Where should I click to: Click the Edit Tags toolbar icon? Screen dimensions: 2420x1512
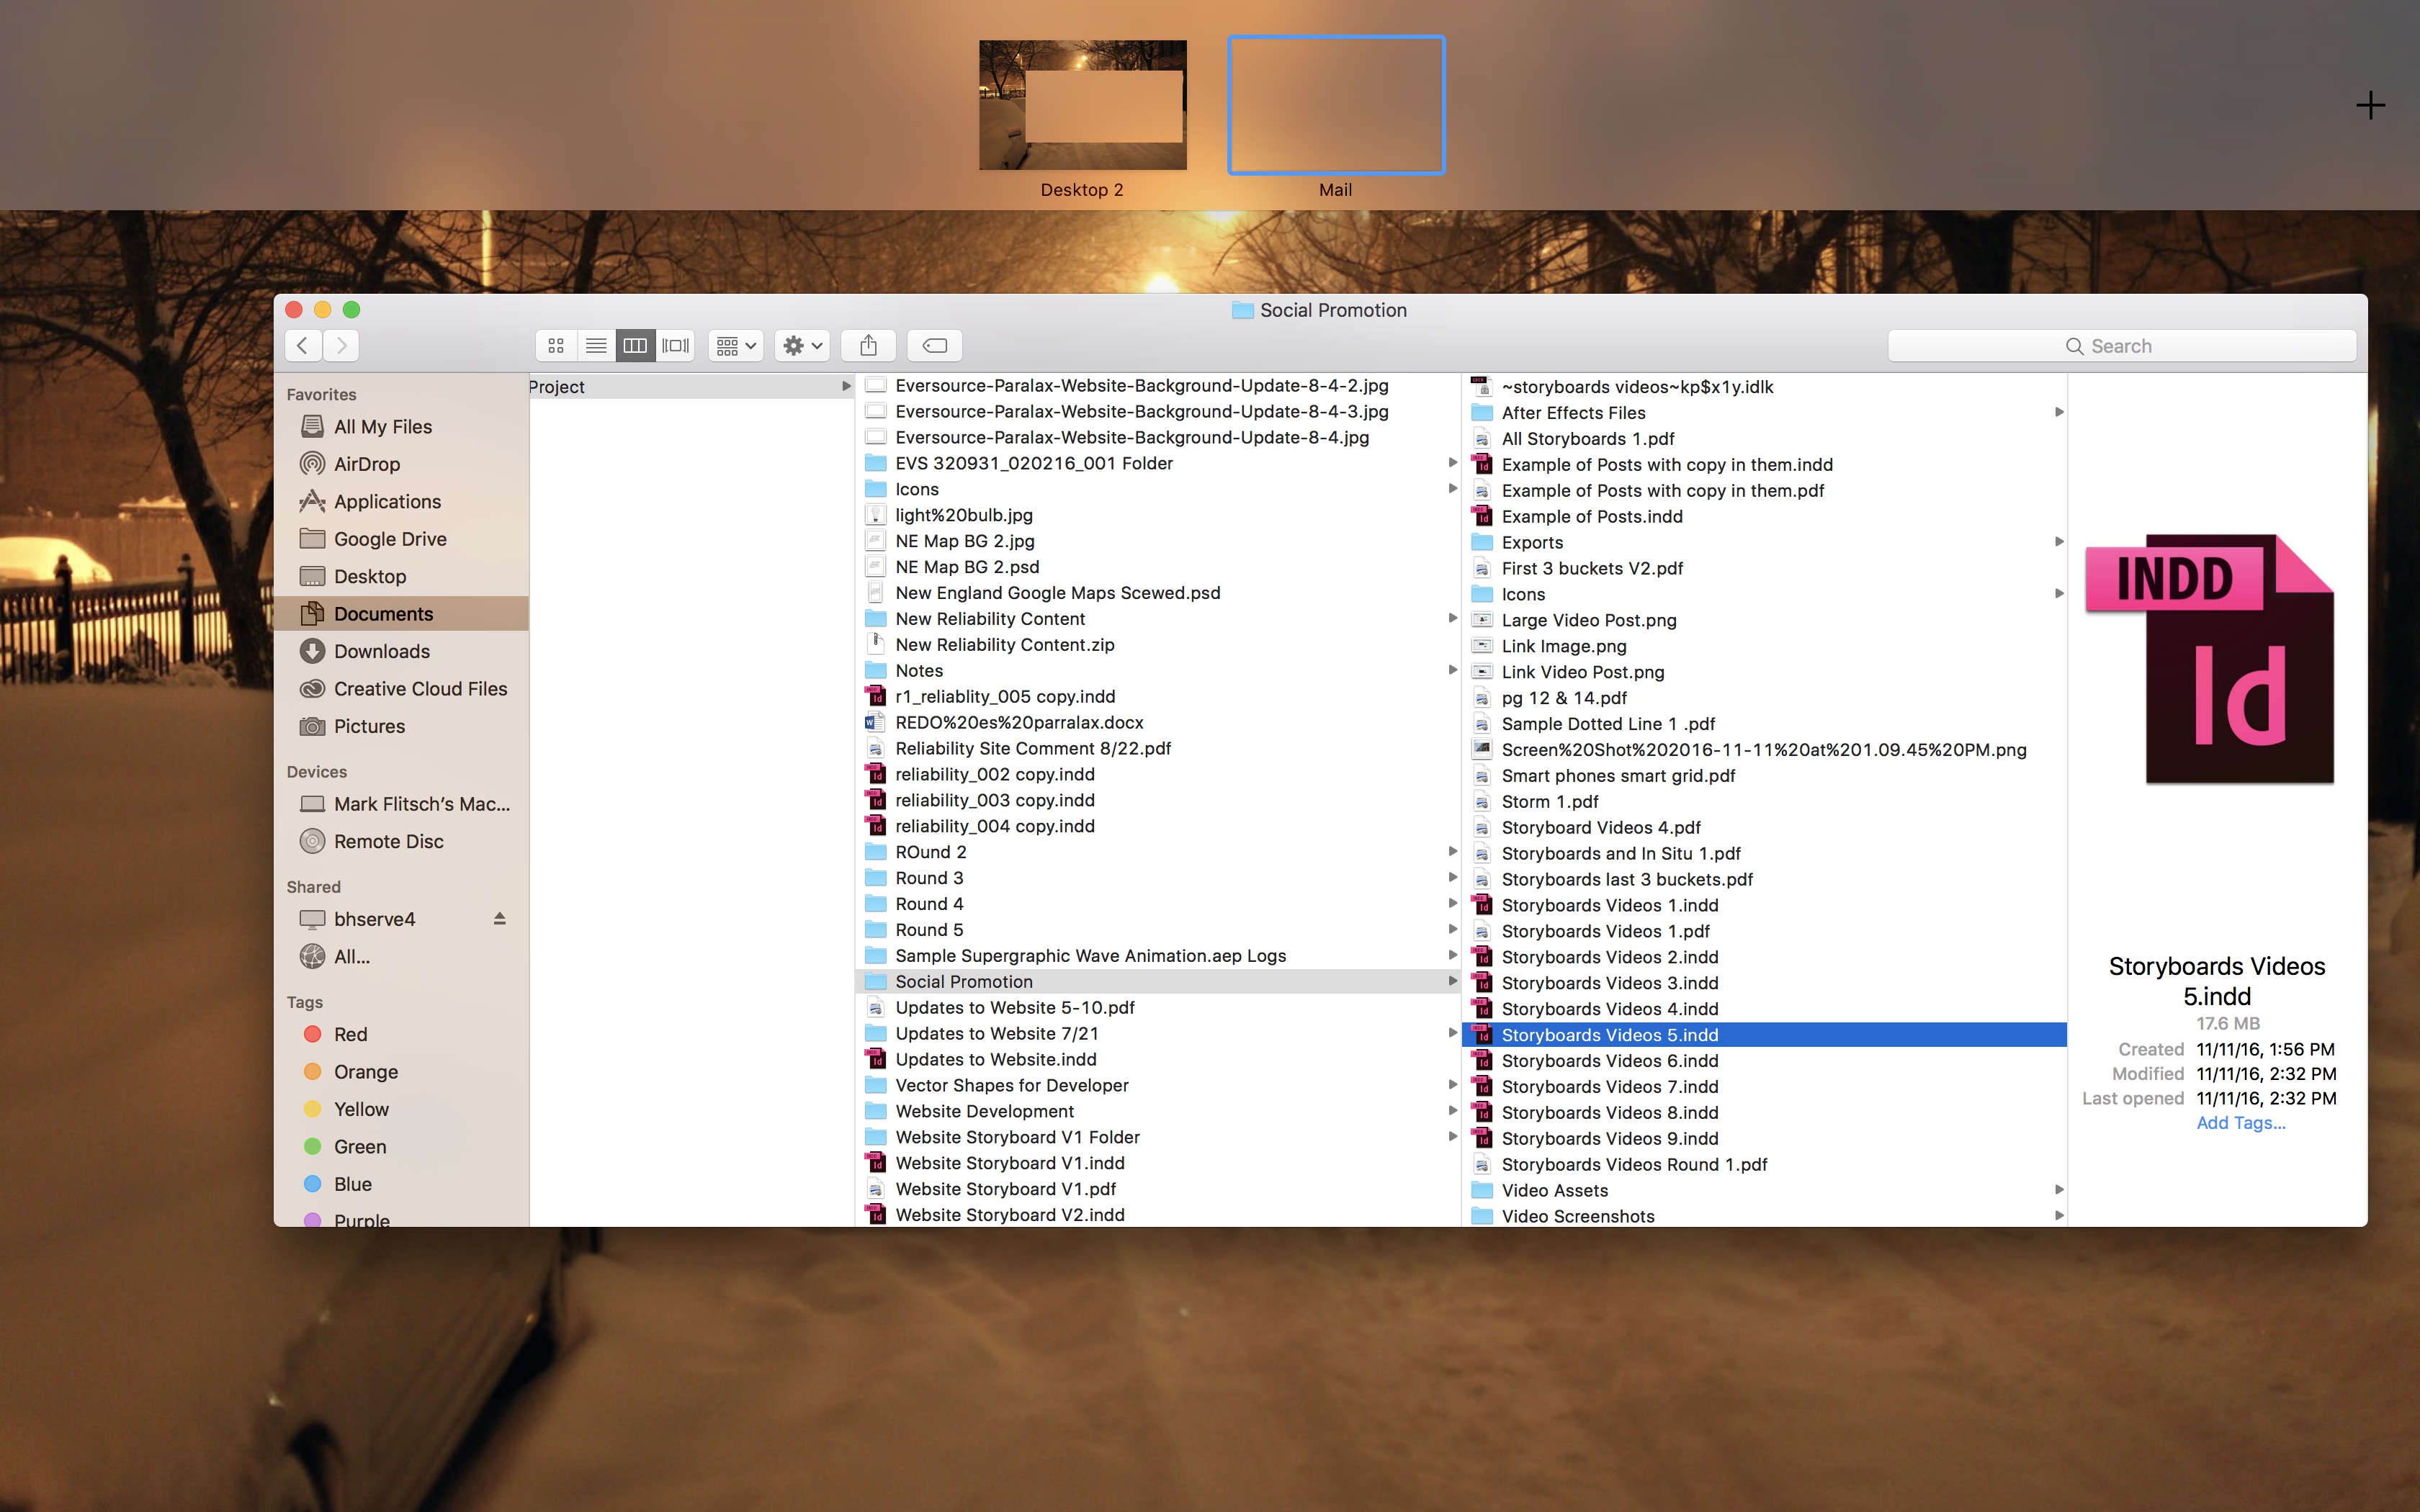pyautogui.click(x=934, y=345)
